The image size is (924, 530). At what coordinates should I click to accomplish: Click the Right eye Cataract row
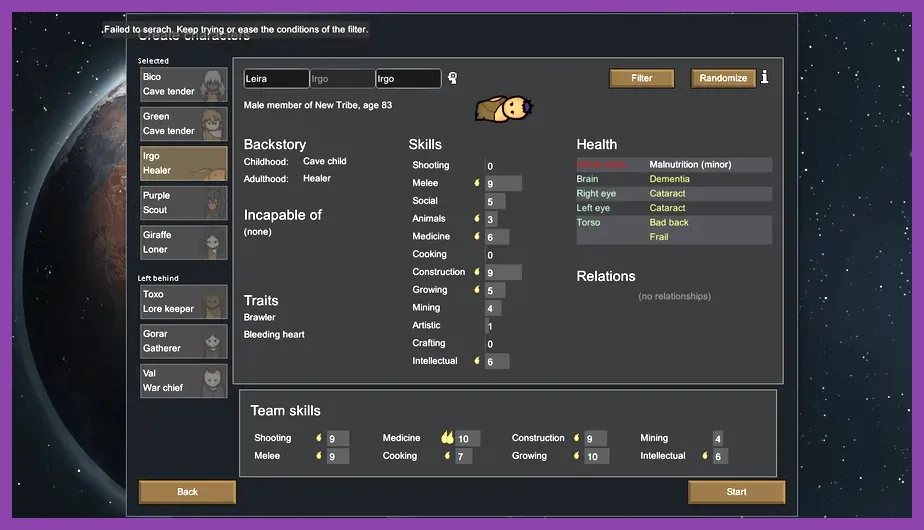(674, 193)
